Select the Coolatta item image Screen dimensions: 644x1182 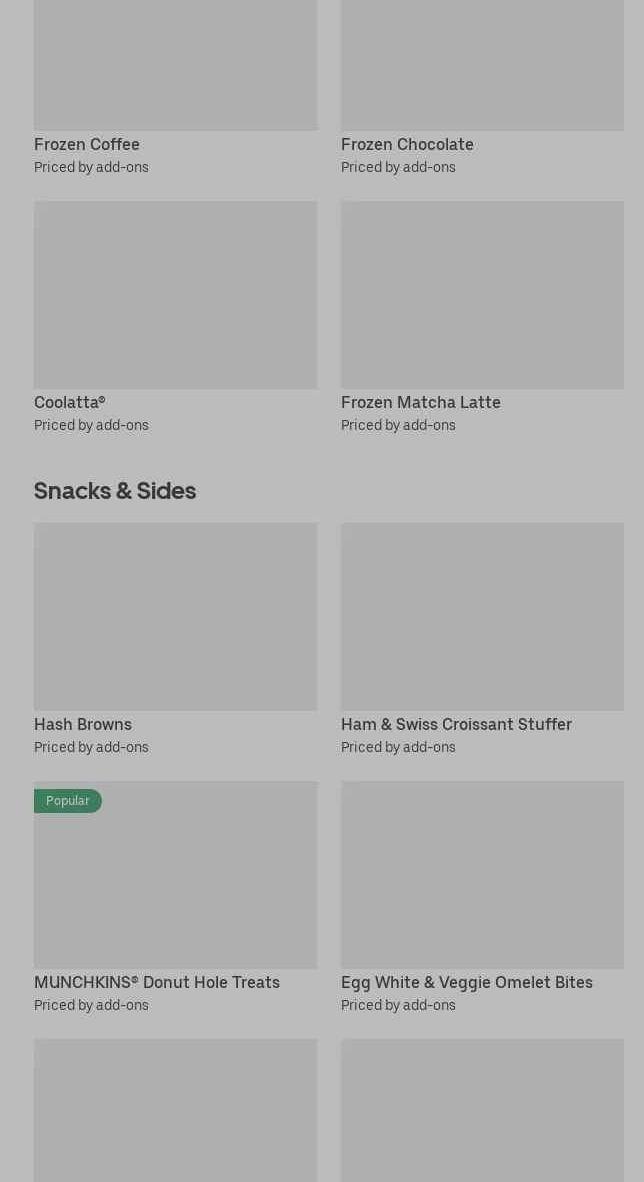pos(175,294)
